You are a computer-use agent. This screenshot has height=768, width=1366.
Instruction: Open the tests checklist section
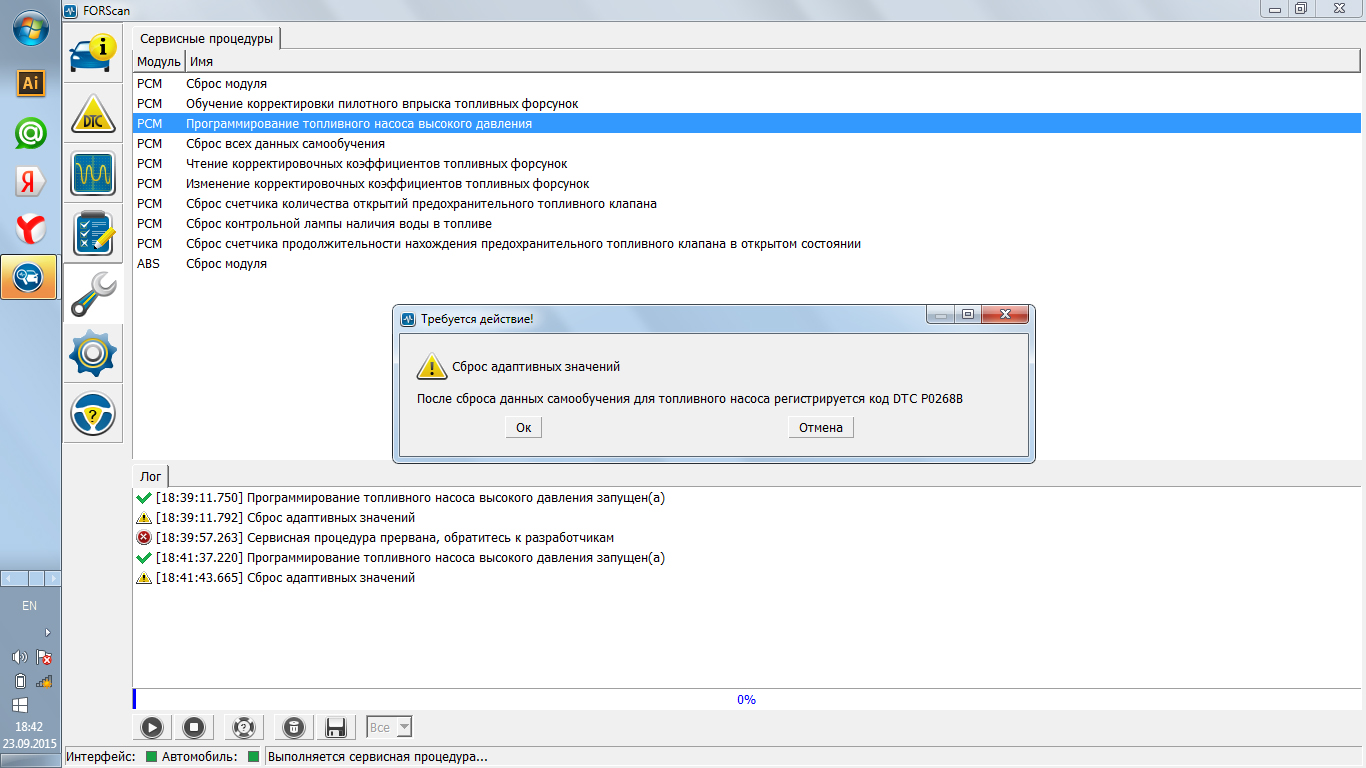pyautogui.click(x=93, y=233)
